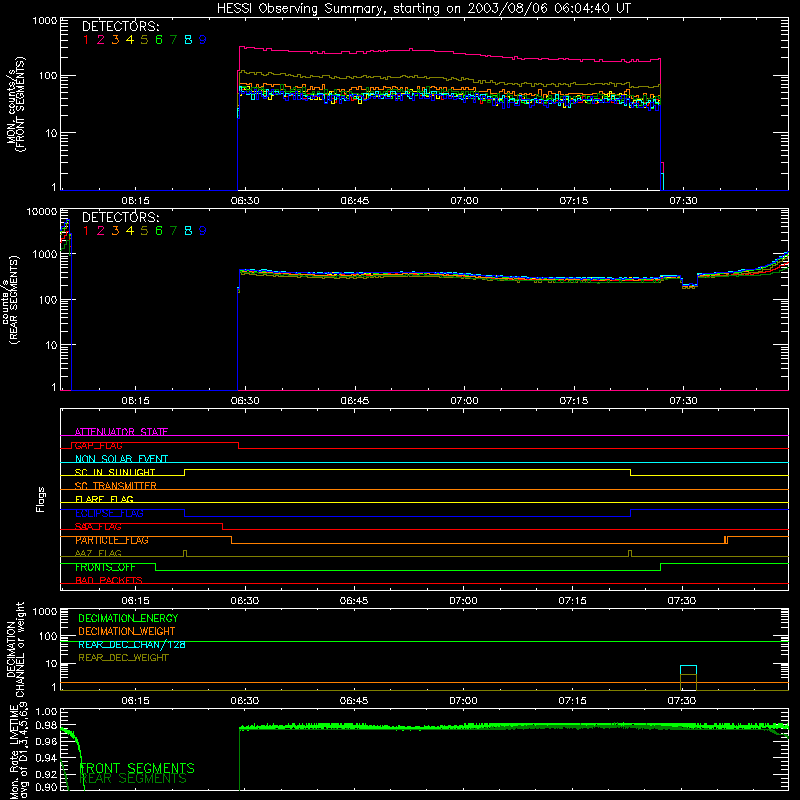The image size is (800, 800).
Task: Click the FRONTS_OFF flag label
Action: click(105, 567)
